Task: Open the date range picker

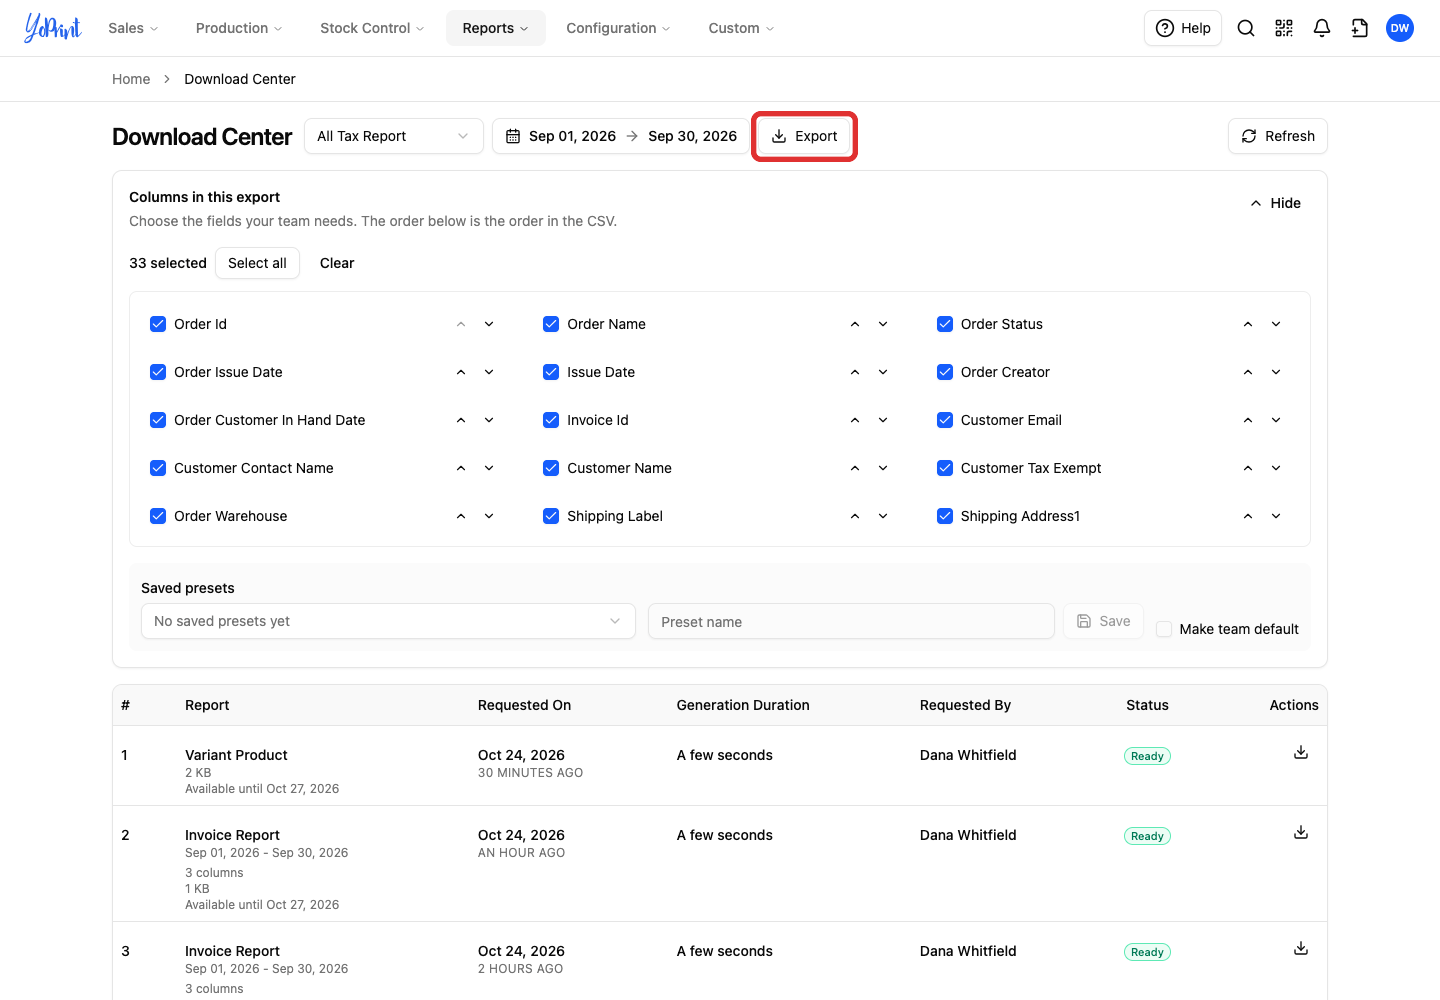Action: click(x=621, y=136)
